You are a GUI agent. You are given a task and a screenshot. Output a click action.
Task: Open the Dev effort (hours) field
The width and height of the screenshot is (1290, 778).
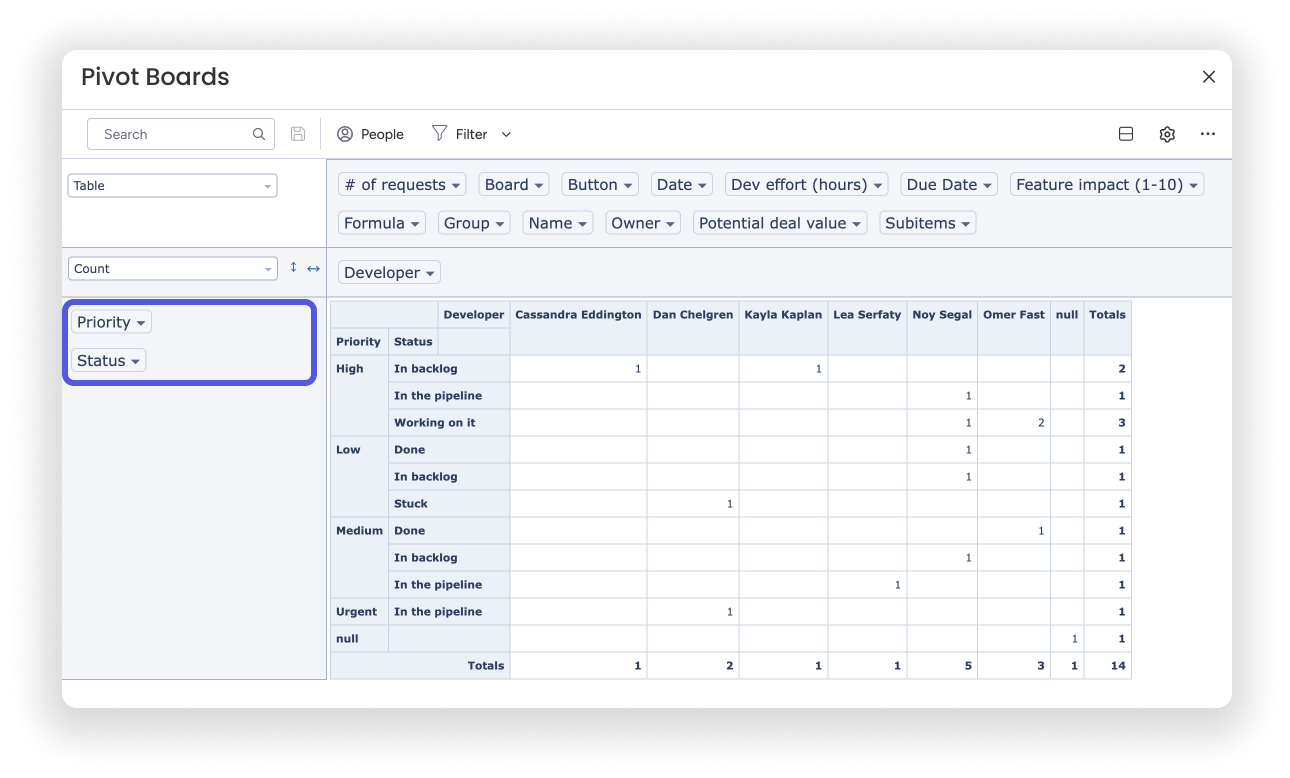tap(807, 184)
